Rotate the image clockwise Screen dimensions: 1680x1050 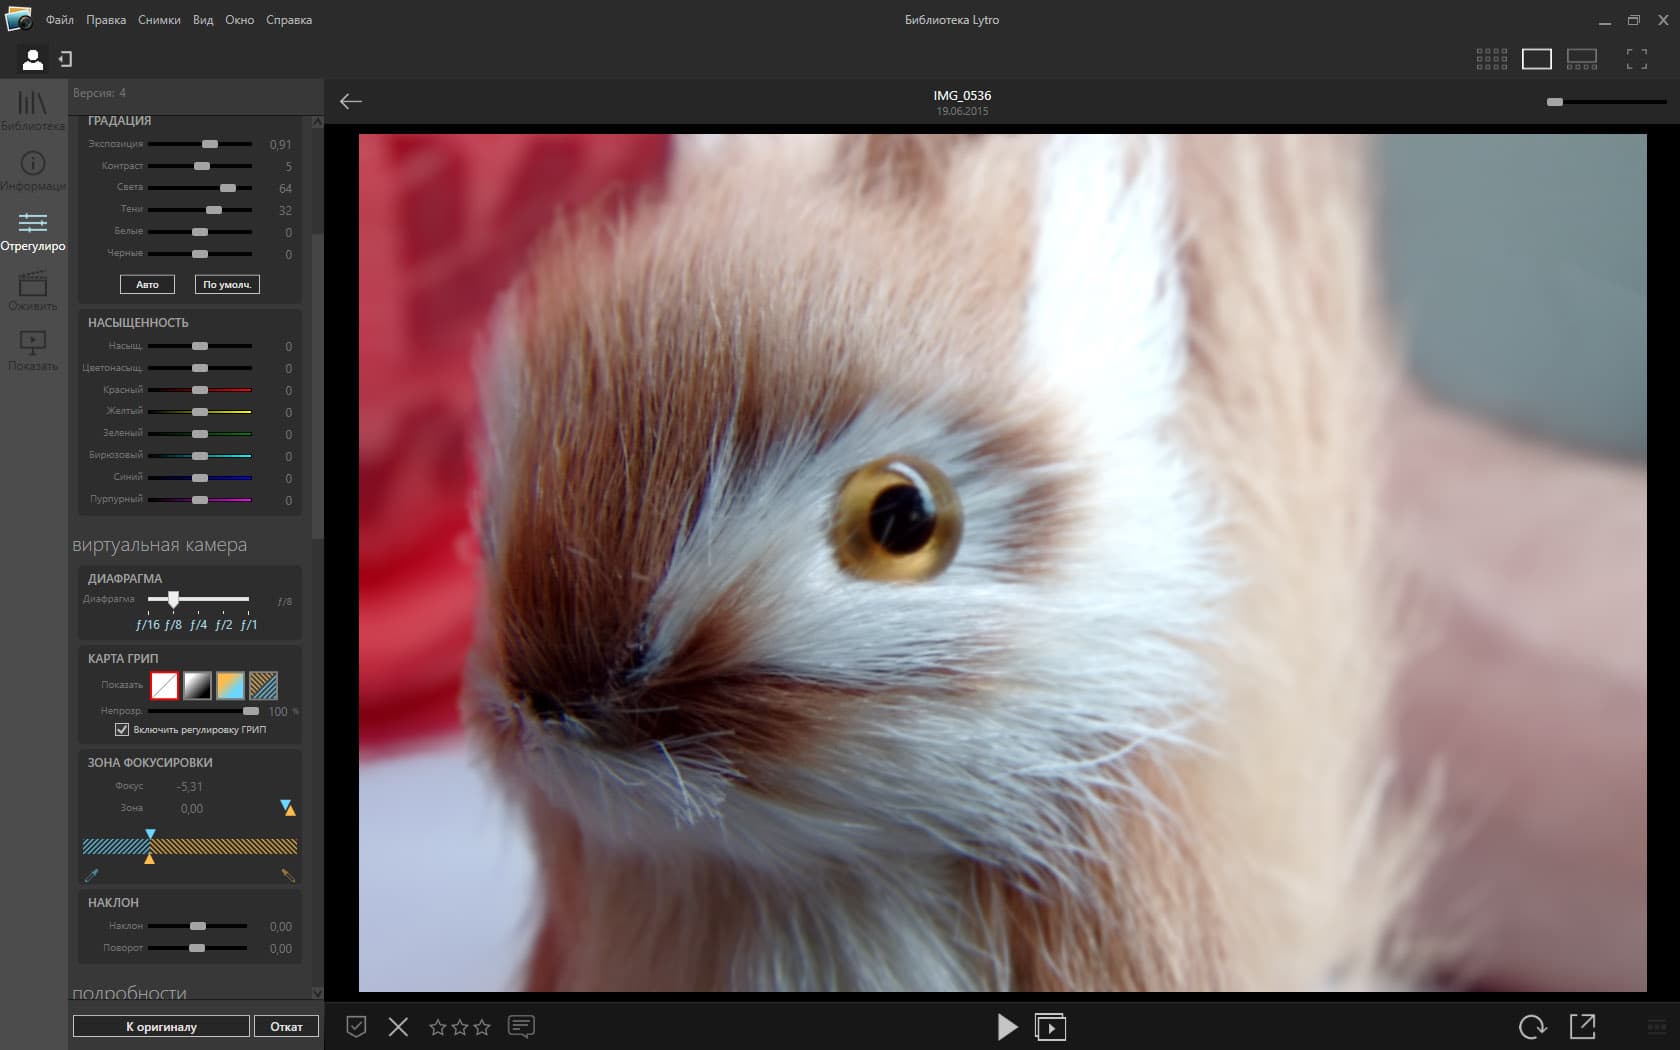click(x=1532, y=1026)
